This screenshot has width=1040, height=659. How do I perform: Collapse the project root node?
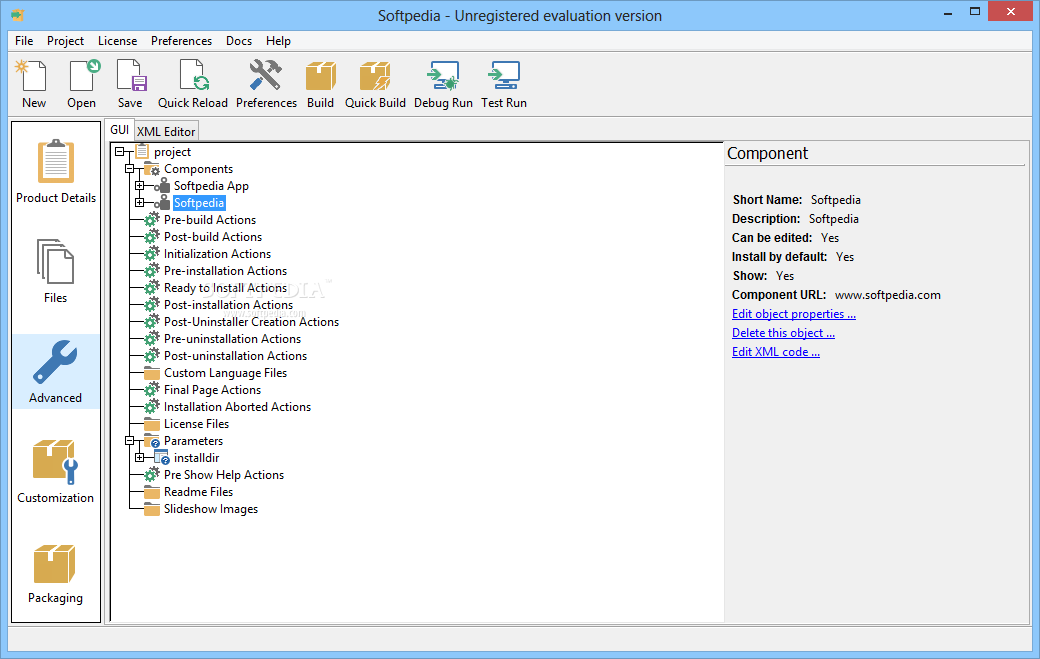pos(119,152)
